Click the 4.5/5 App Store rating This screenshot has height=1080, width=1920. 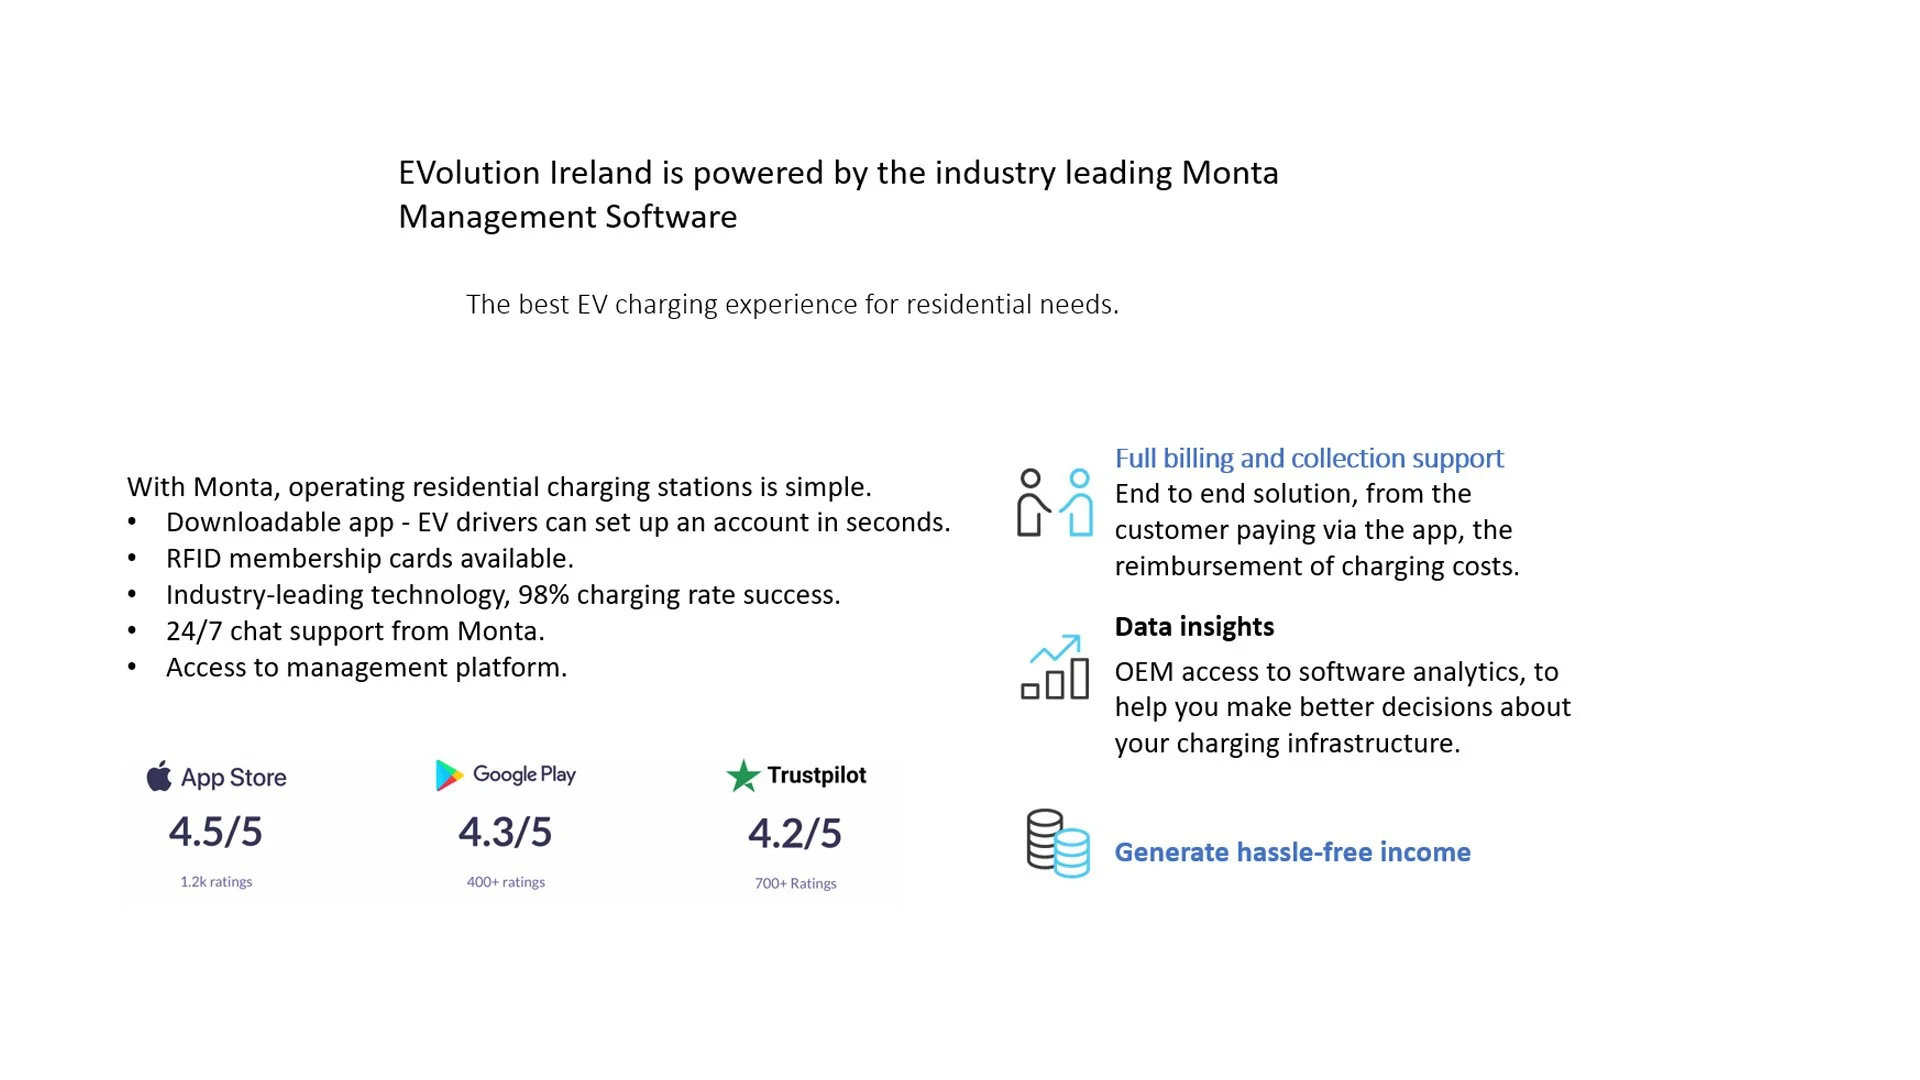point(215,832)
